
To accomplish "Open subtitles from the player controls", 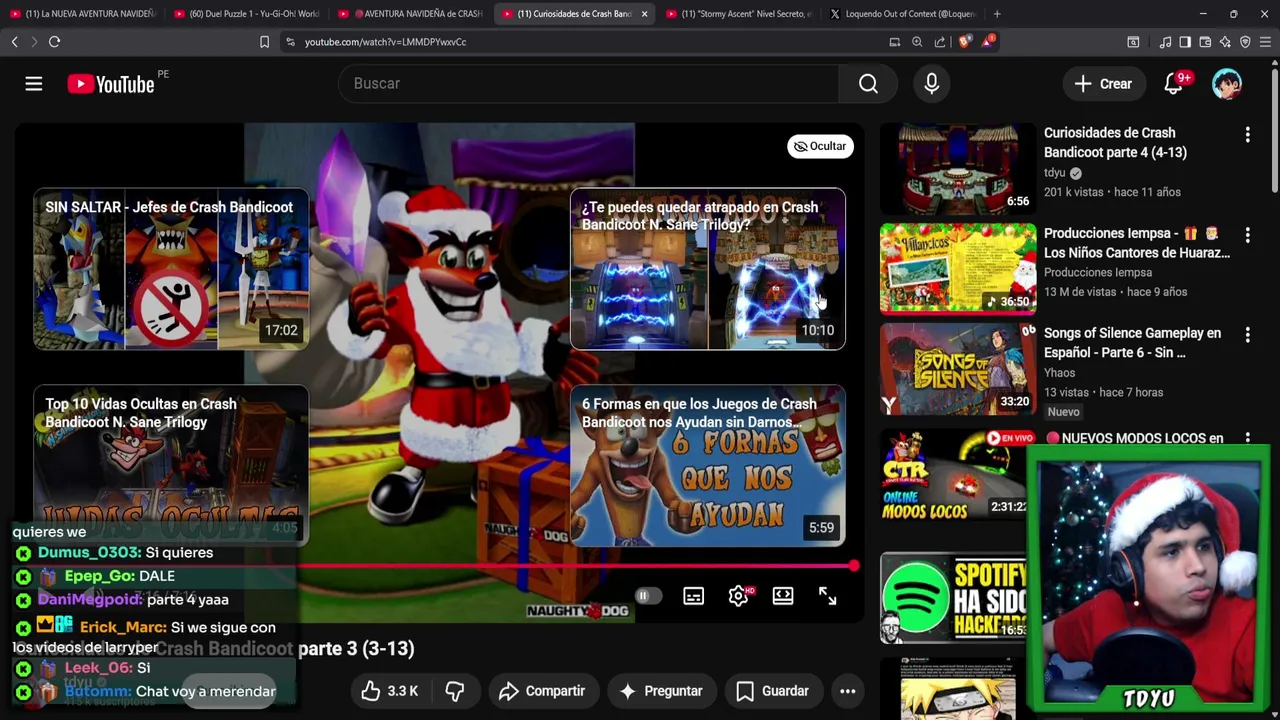I will click(x=693, y=596).
